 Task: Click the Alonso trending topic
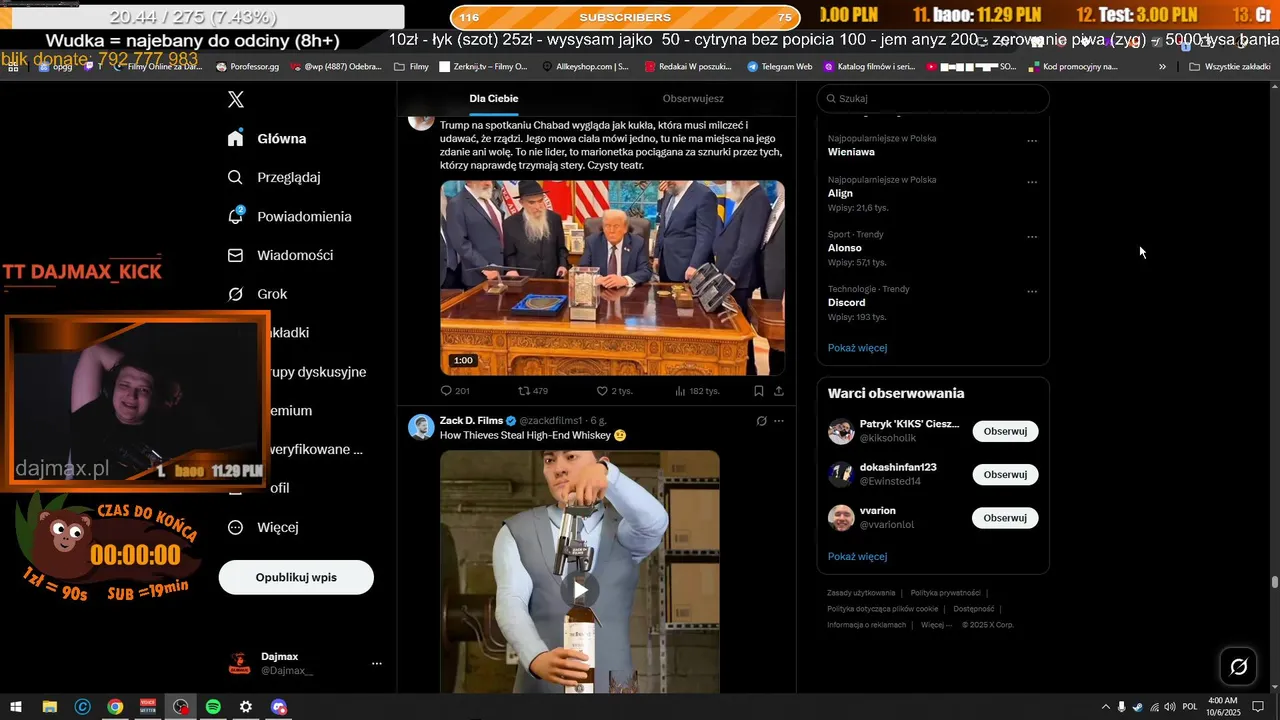844,247
